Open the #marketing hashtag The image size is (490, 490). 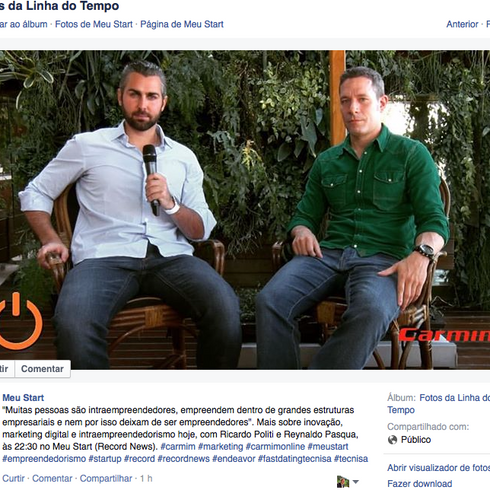[x=220, y=446]
